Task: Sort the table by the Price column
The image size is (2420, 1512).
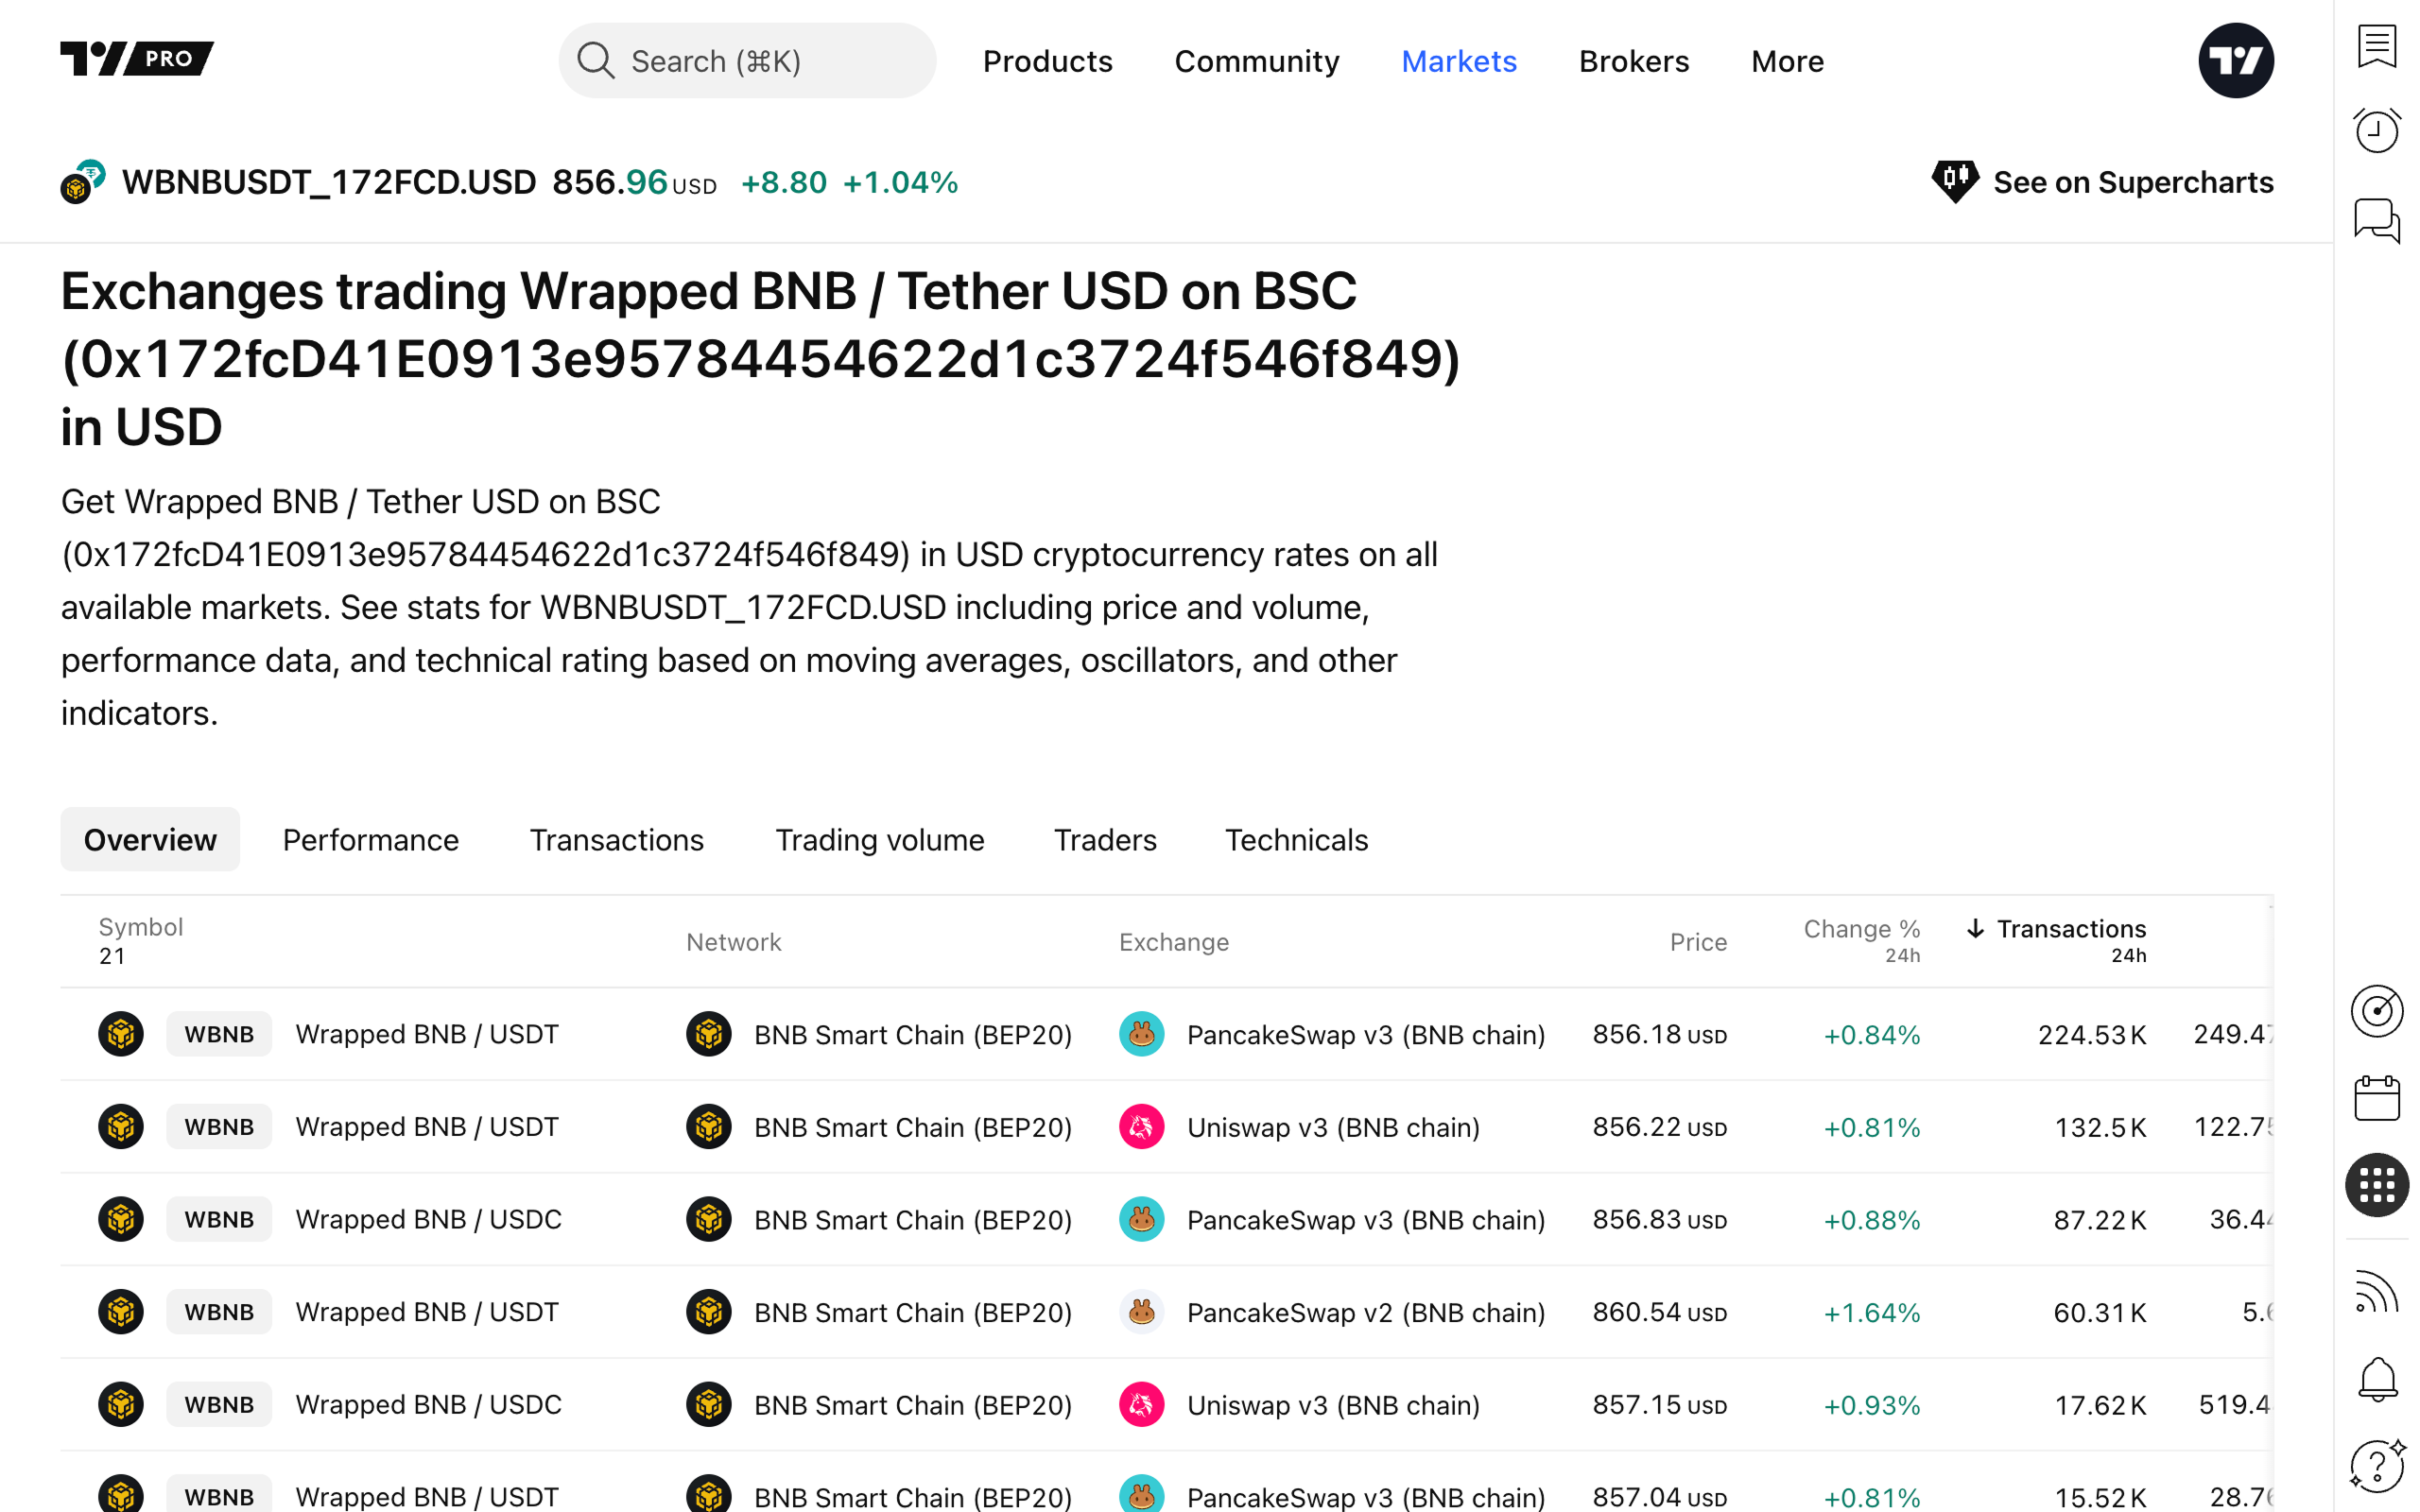Action: [1697, 942]
